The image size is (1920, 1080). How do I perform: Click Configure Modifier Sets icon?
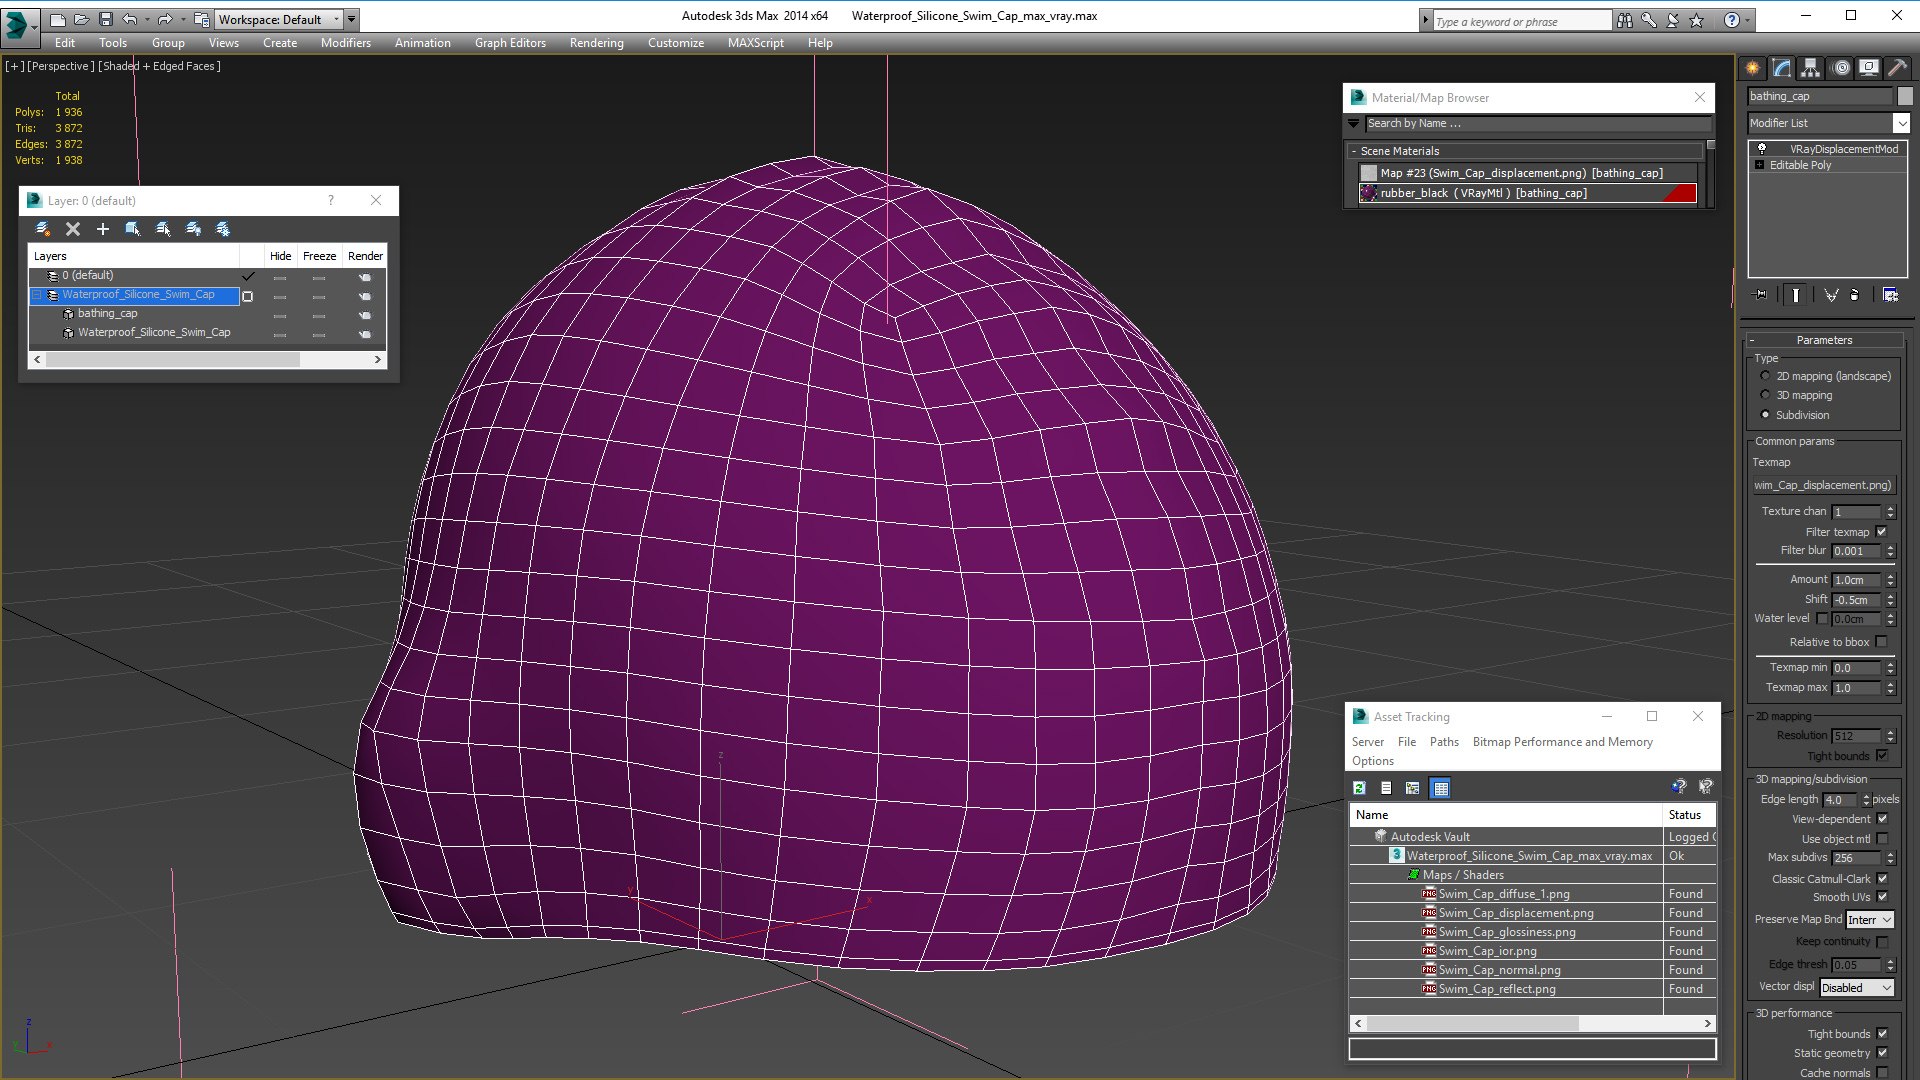1890,295
